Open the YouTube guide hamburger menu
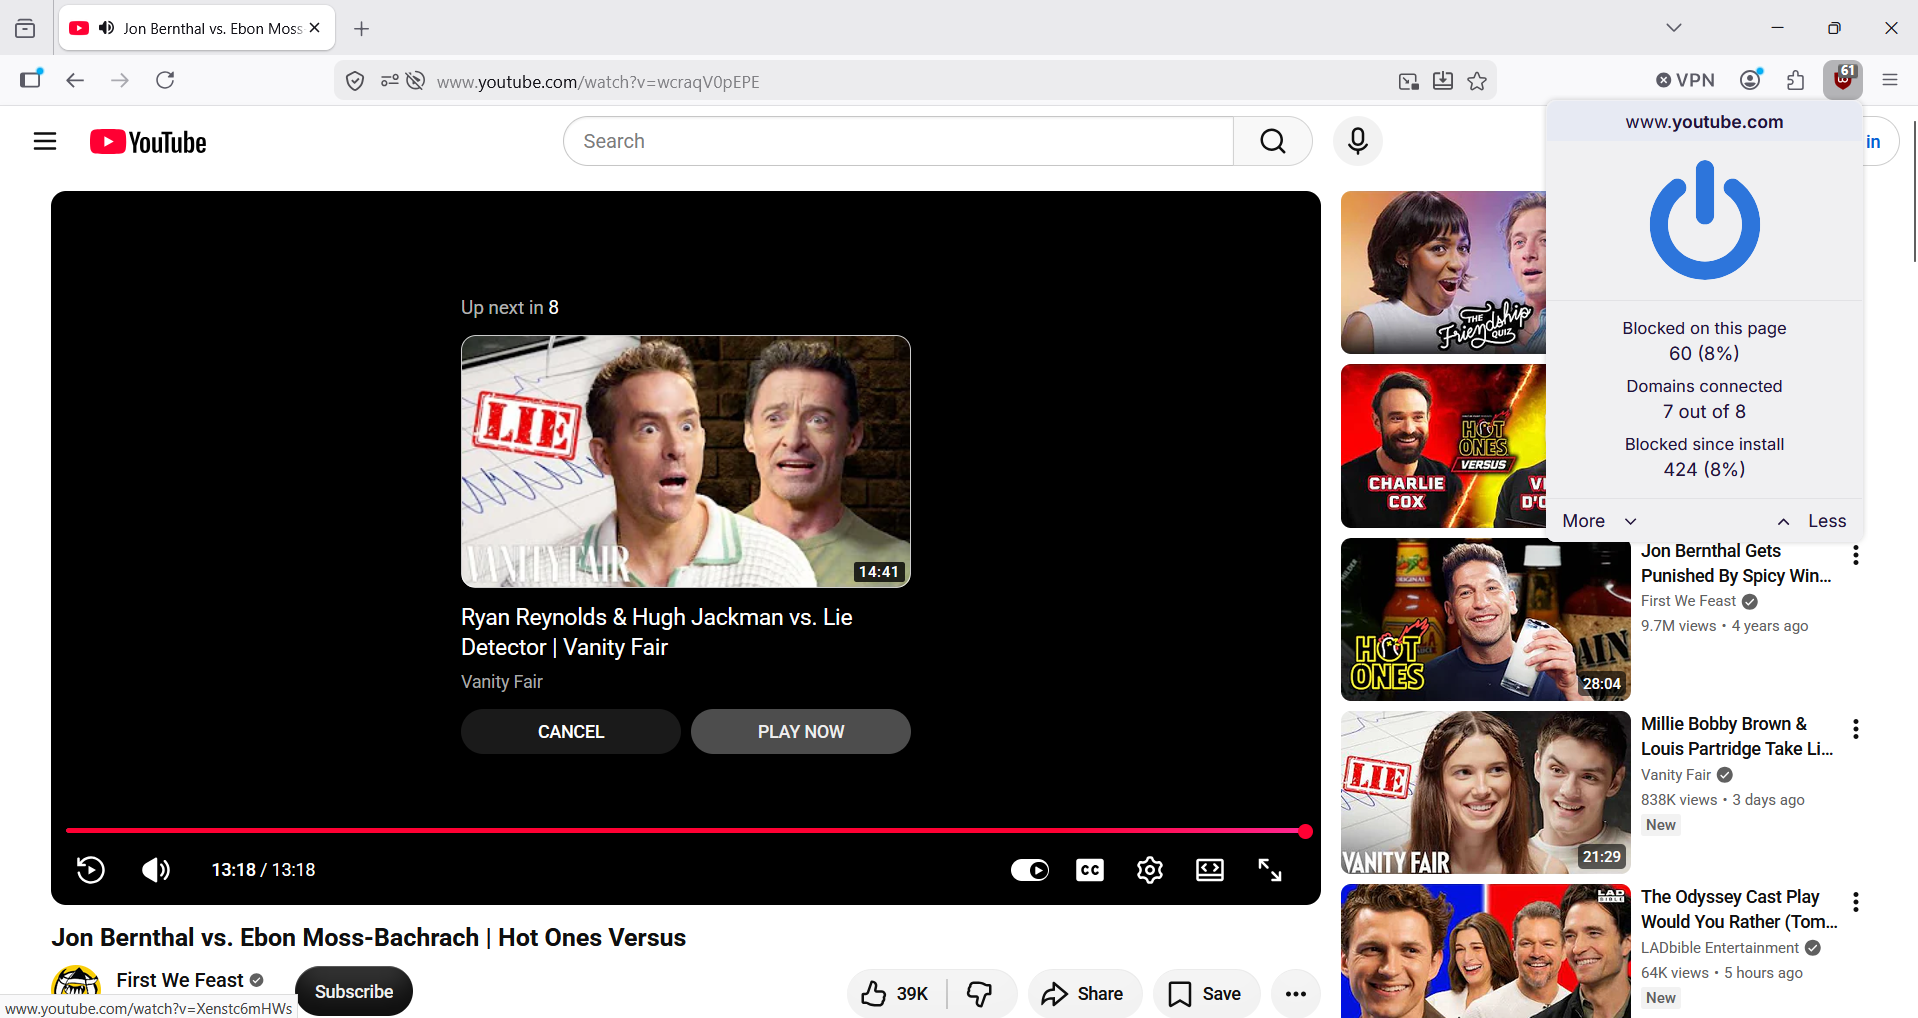This screenshot has height=1018, width=1918. coord(45,141)
